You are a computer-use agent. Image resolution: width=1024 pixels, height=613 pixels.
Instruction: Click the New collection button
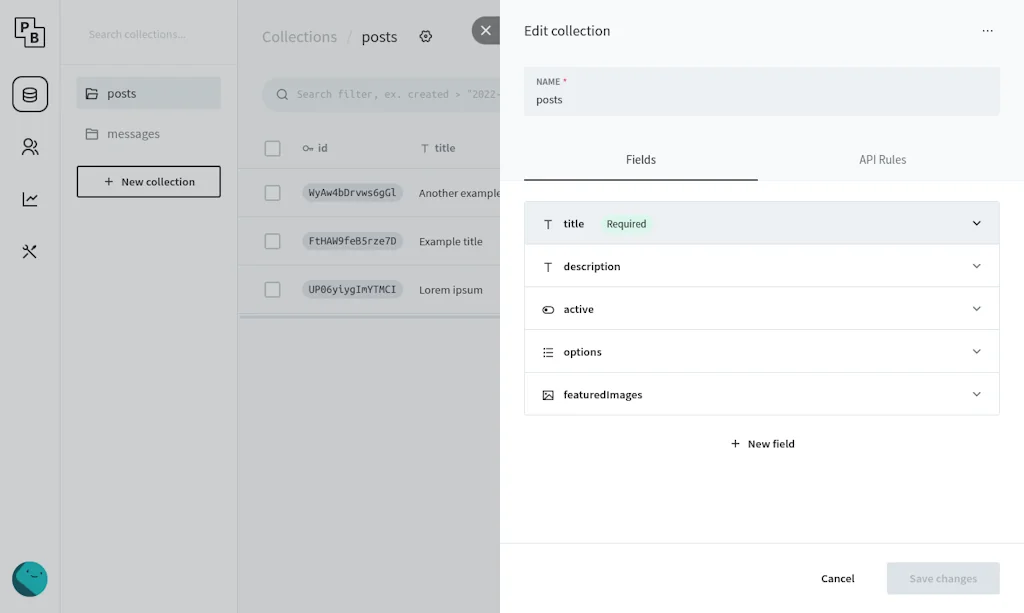tap(148, 181)
